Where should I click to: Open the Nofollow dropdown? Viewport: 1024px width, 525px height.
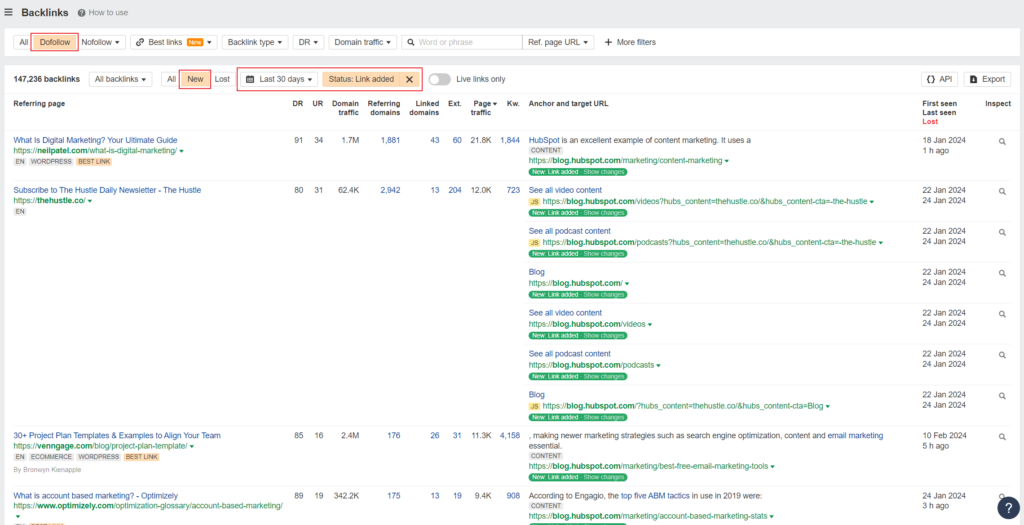click(x=101, y=42)
